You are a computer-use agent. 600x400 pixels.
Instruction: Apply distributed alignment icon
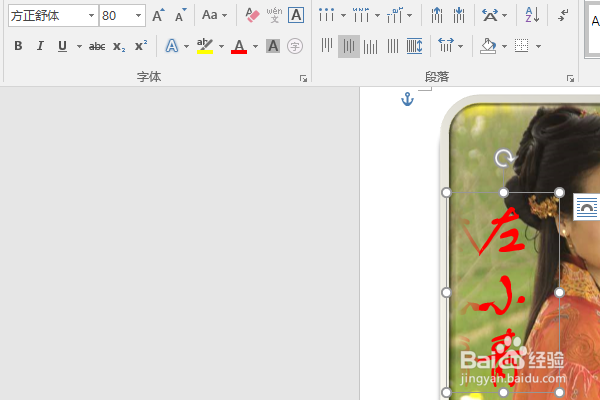pos(414,46)
